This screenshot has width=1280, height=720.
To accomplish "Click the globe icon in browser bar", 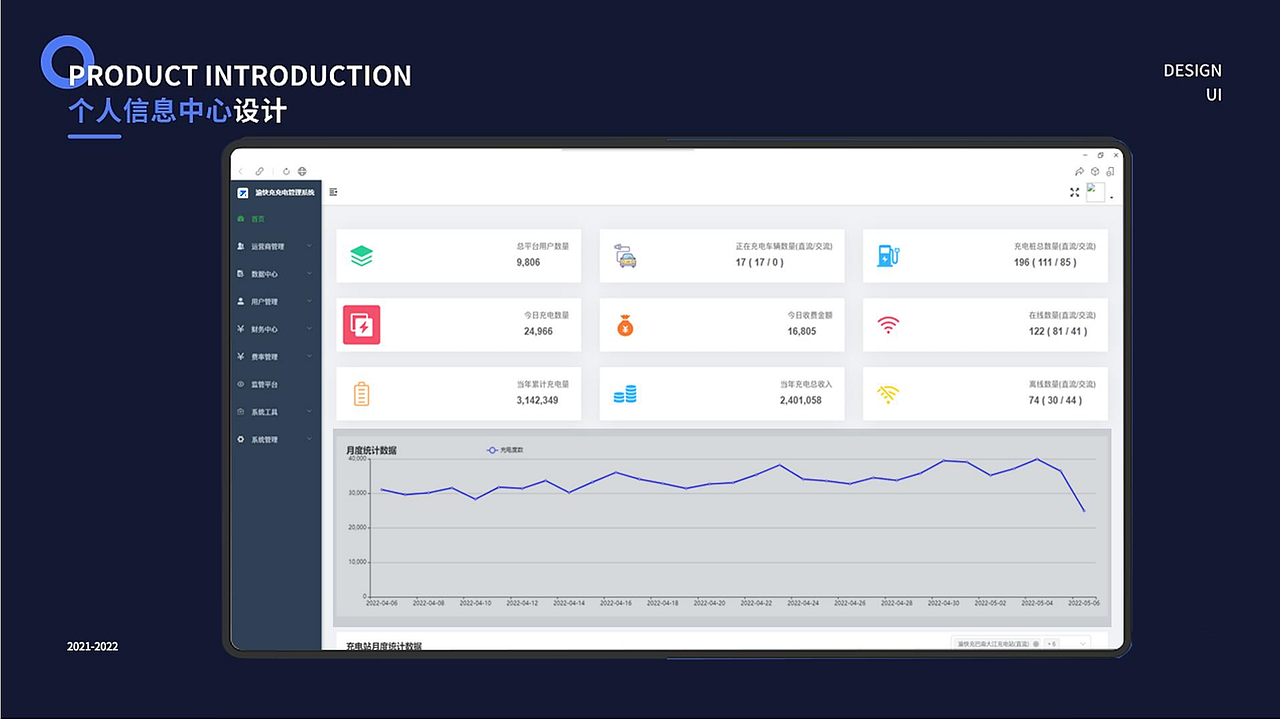I will [302, 171].
